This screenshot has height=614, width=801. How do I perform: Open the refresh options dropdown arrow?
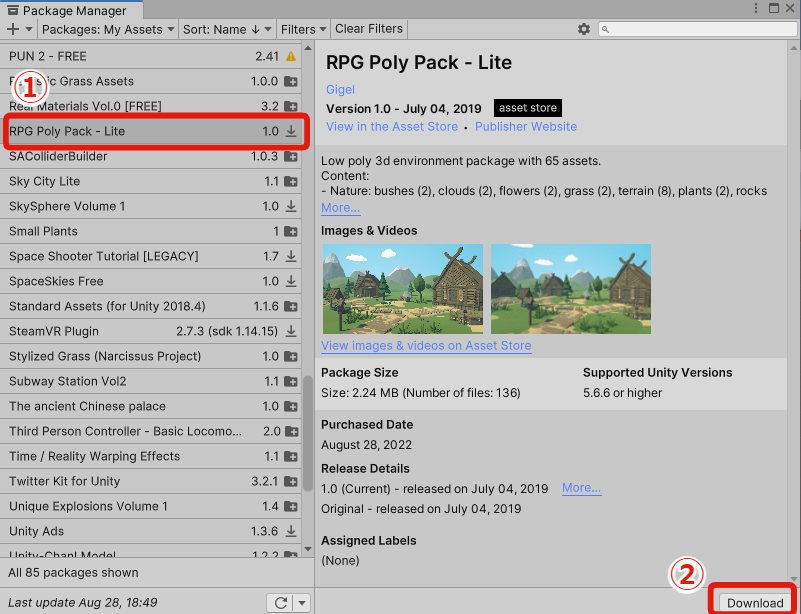click(302, 603)
